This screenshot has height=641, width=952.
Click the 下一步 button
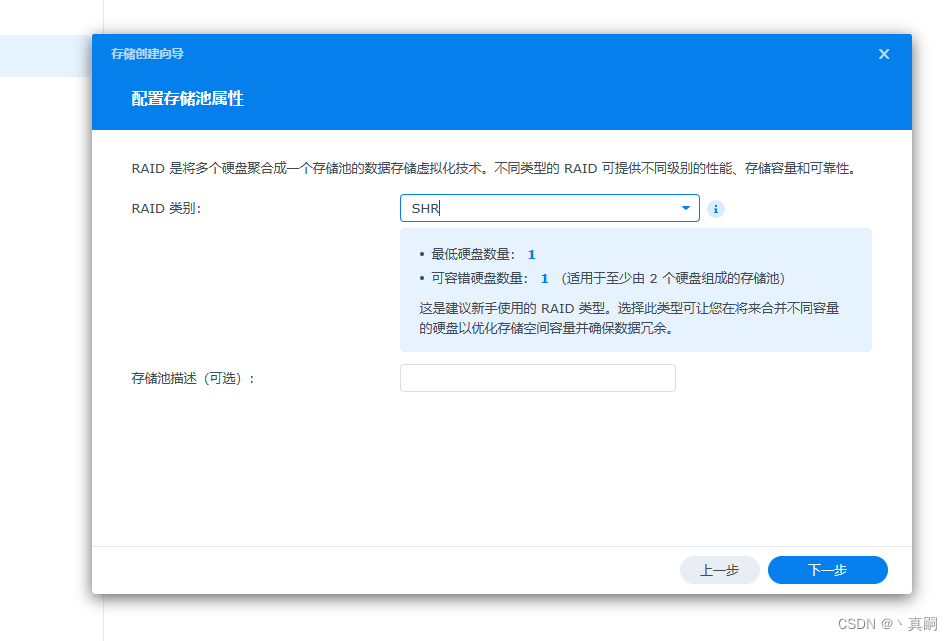point(828,570)
